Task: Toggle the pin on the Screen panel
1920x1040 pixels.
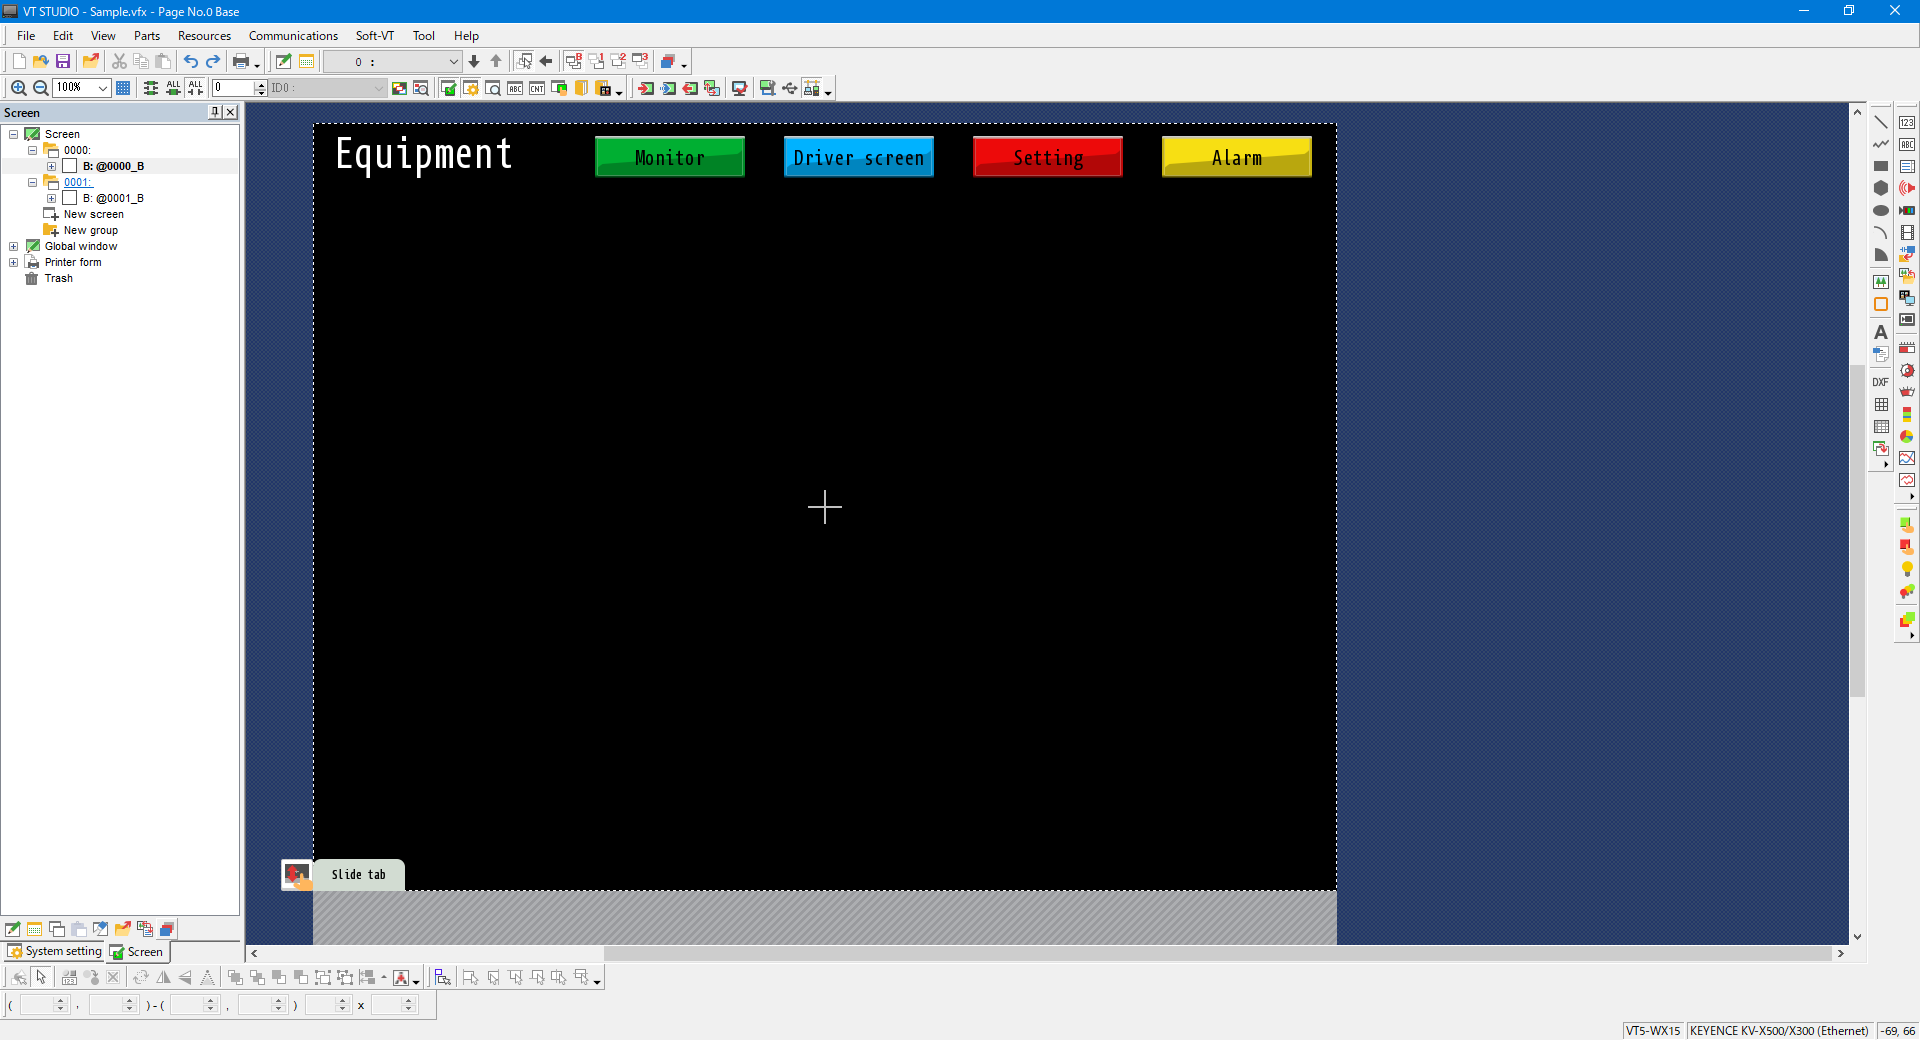Action: click(x=214, y=112)
